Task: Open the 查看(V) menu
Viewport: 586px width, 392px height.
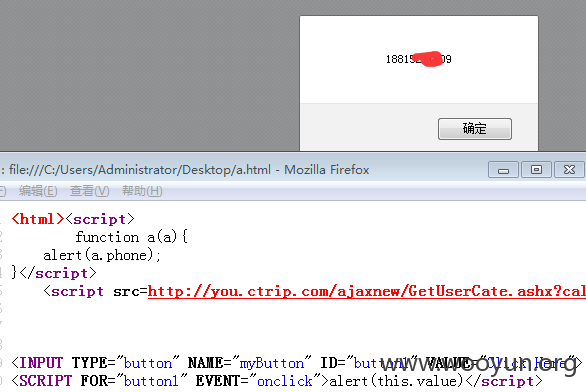Action: click(90, 191)
